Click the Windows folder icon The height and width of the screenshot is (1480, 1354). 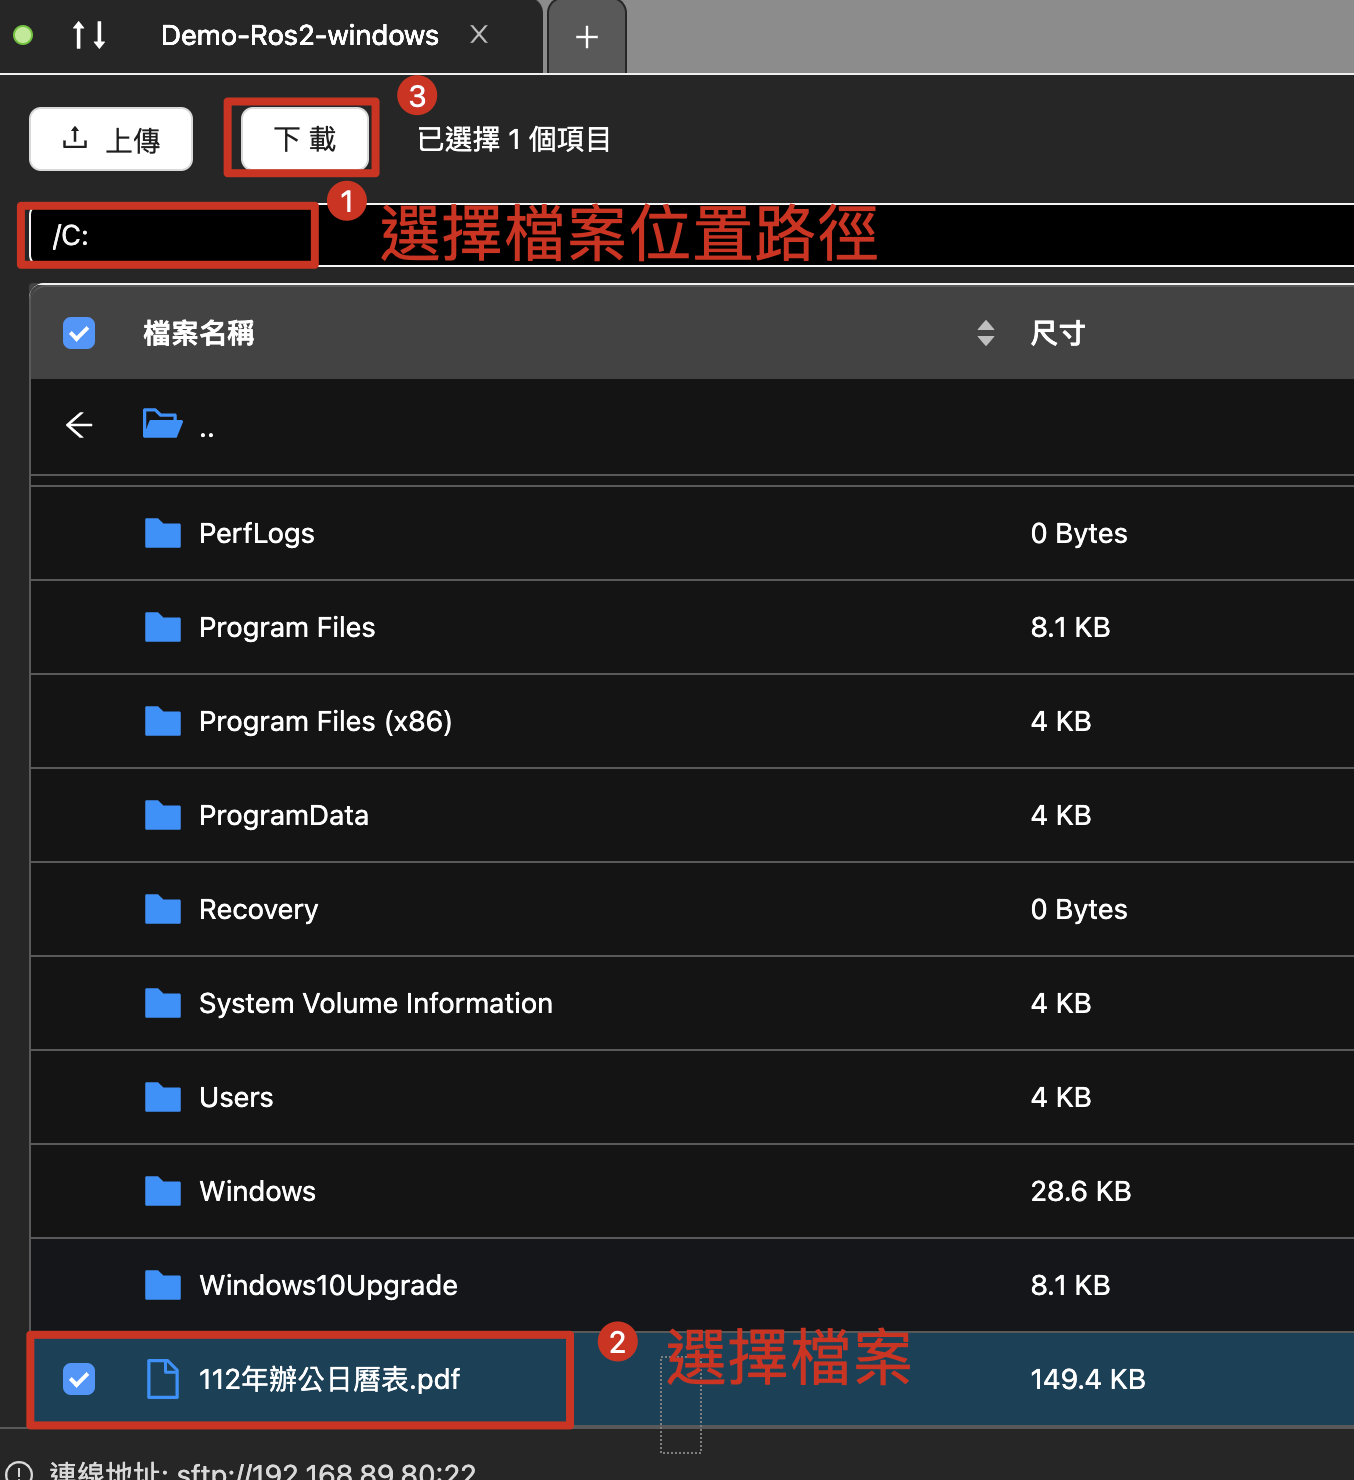162,1191
